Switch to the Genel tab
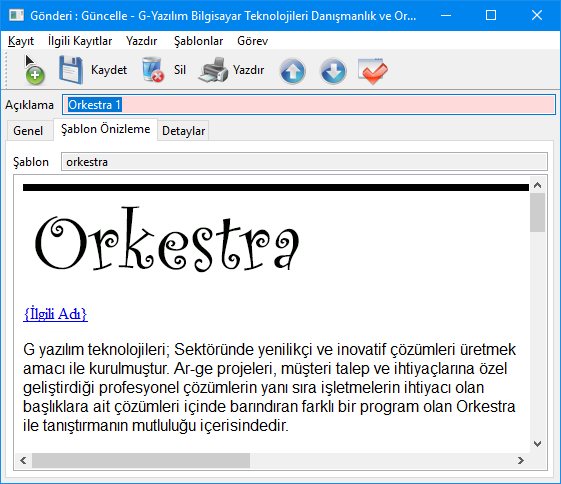This screenshot has width=561, height=484. (28, 131)
